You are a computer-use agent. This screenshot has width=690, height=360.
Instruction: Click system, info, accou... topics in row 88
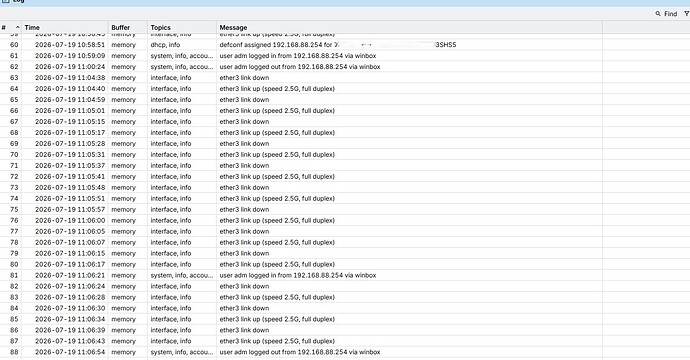coord(182,352)
